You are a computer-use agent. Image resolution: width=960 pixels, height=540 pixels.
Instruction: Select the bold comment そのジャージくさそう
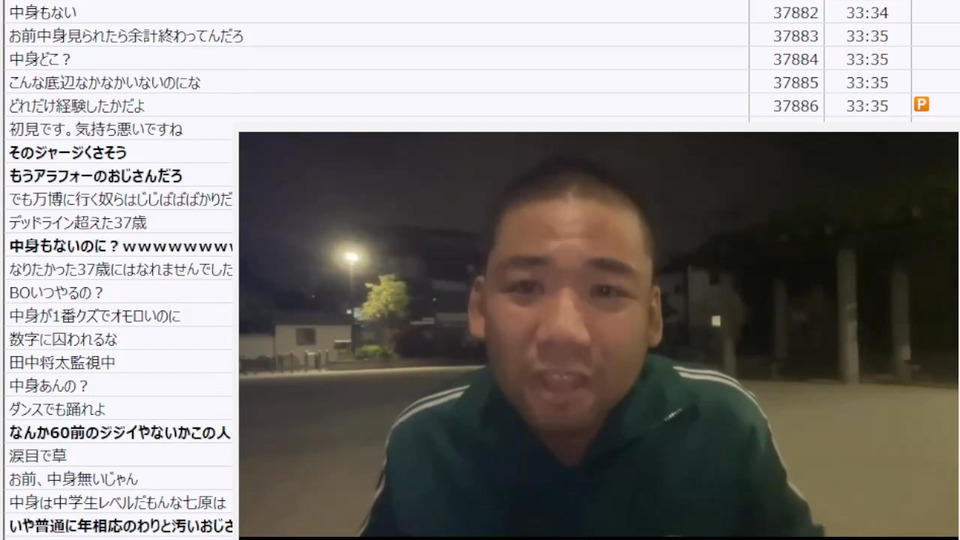[68, 152]
